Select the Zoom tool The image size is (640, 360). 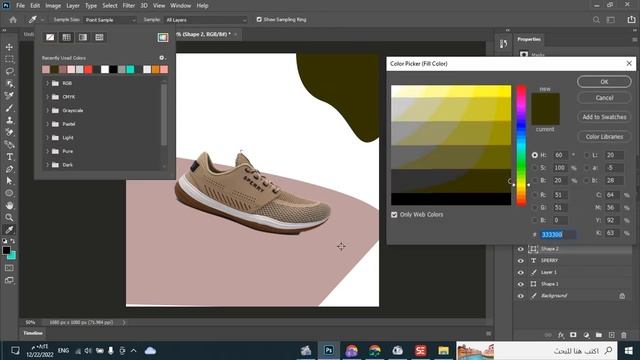(x=9, y=218)
